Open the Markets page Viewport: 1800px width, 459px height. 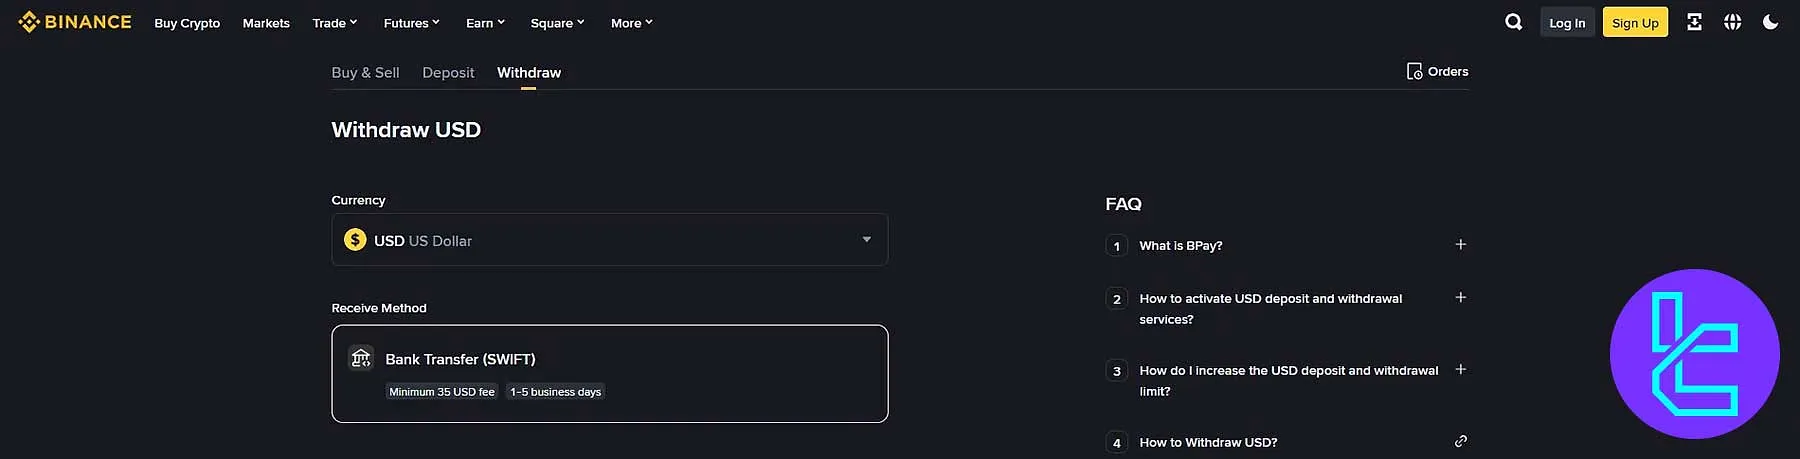click(x=266, y=23)
